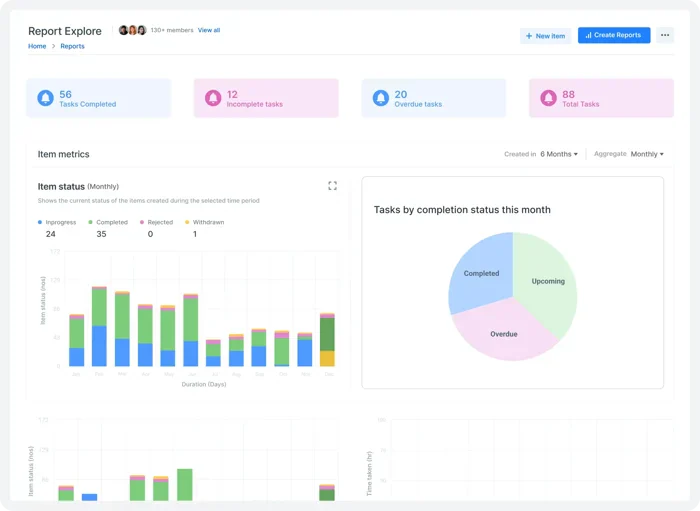The height and width of the screenshot is (511, 700).
Task: Toggle the Rejected legend series
Action: click(156, 222)
